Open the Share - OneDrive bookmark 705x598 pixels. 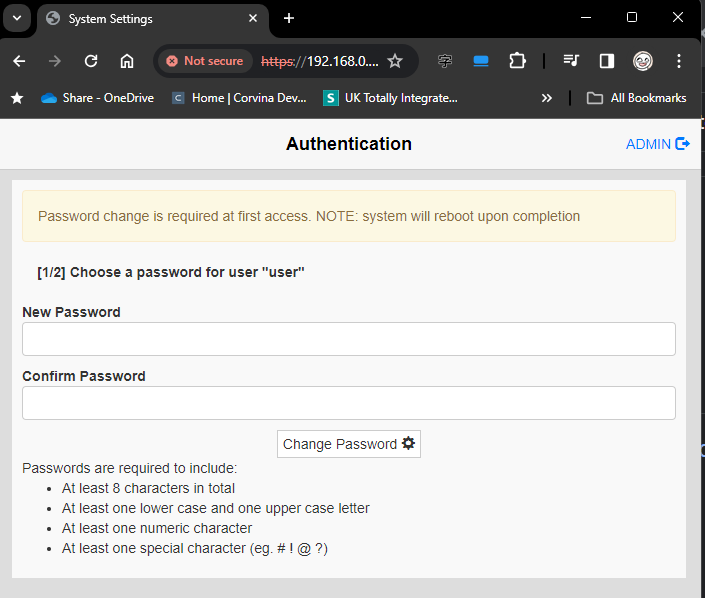[x=98, y=98]
